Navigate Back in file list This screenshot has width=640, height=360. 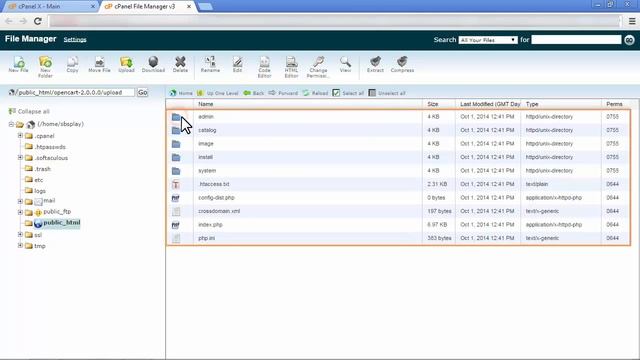point(254,93)
